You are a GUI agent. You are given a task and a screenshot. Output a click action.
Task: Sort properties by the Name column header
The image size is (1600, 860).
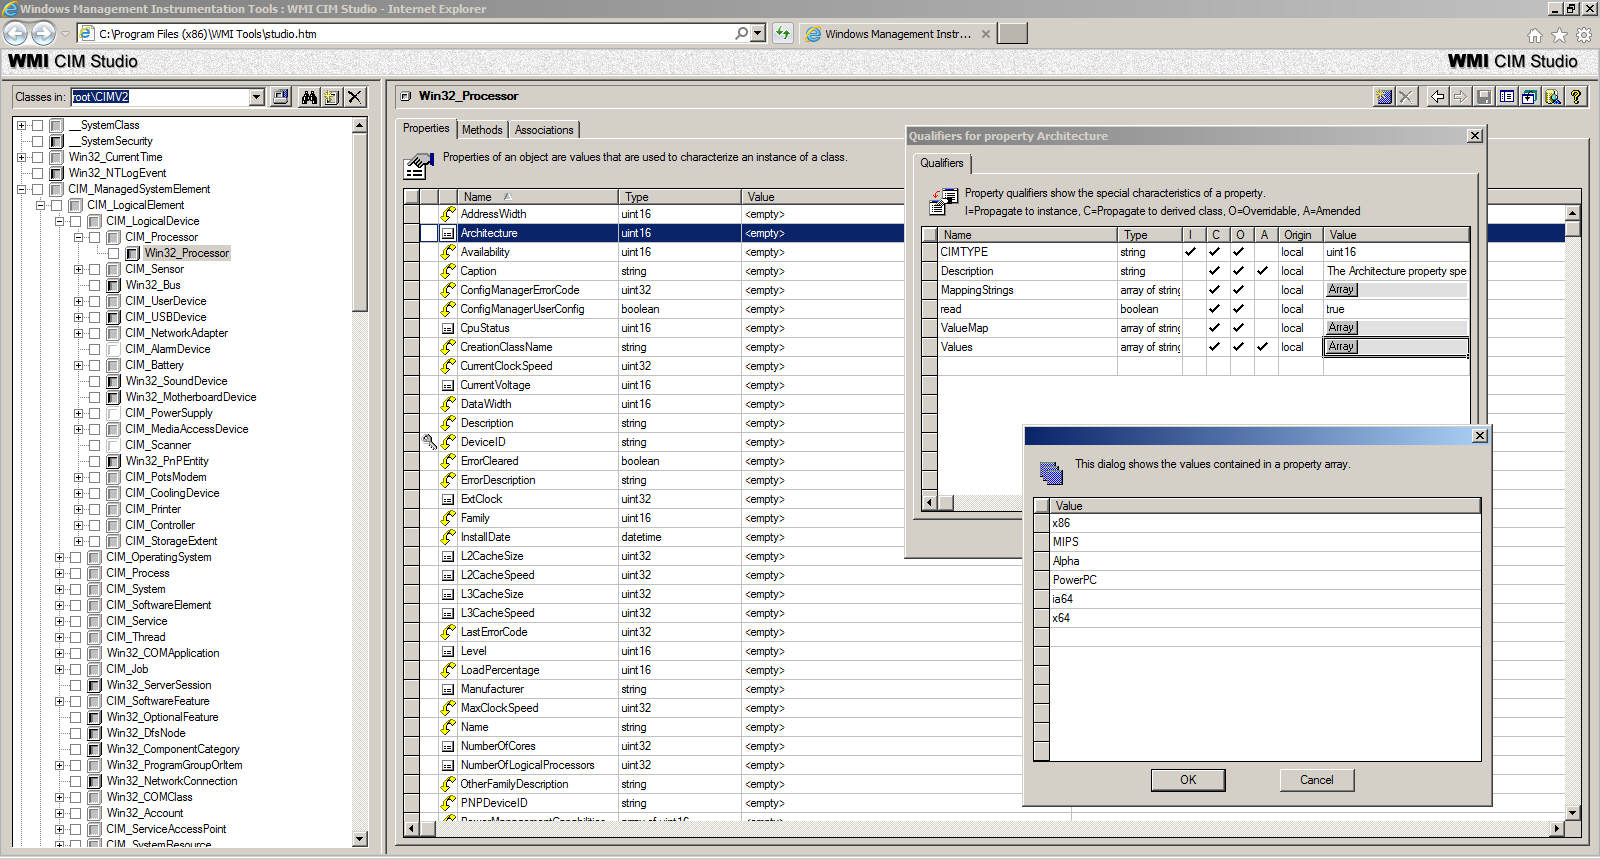pyautogui.click(x=538, y=197)
